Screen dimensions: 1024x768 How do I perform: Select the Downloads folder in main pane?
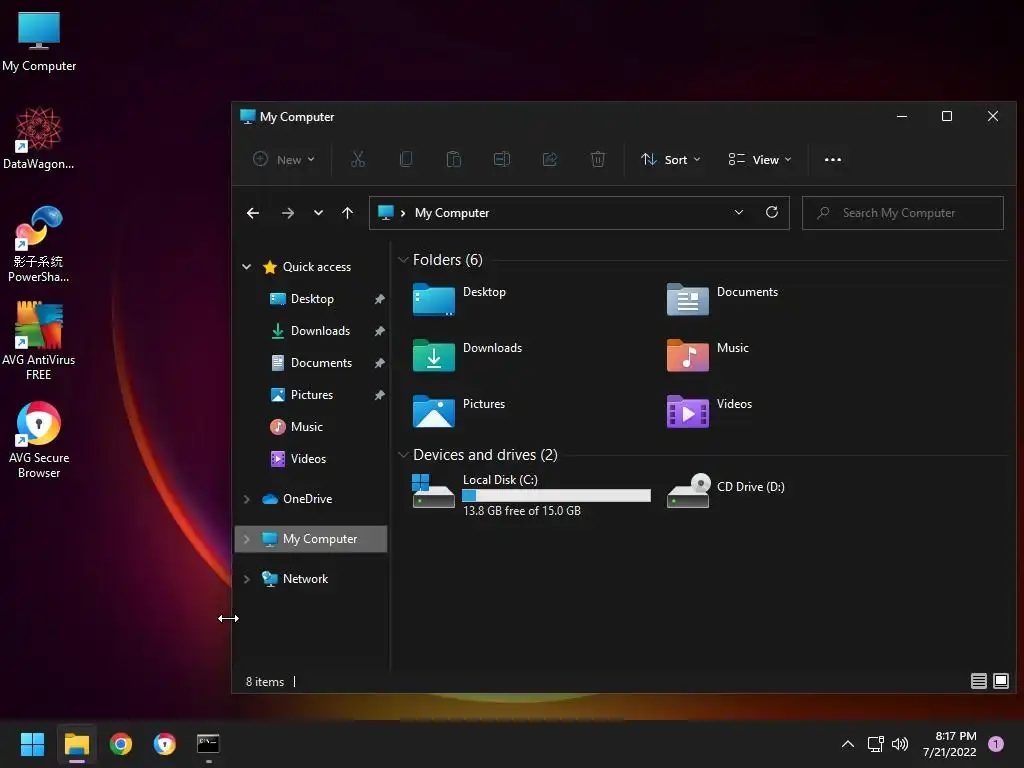click(467, 356)
